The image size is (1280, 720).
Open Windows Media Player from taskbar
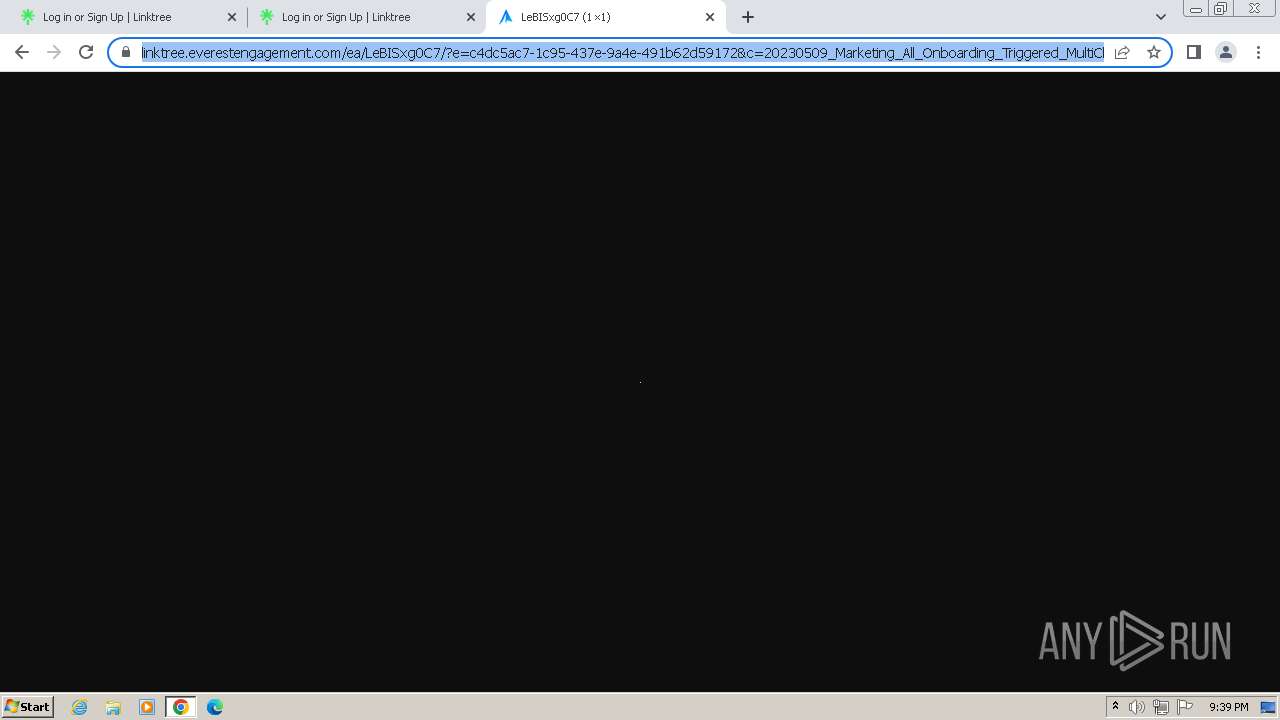tap(147, 707)
